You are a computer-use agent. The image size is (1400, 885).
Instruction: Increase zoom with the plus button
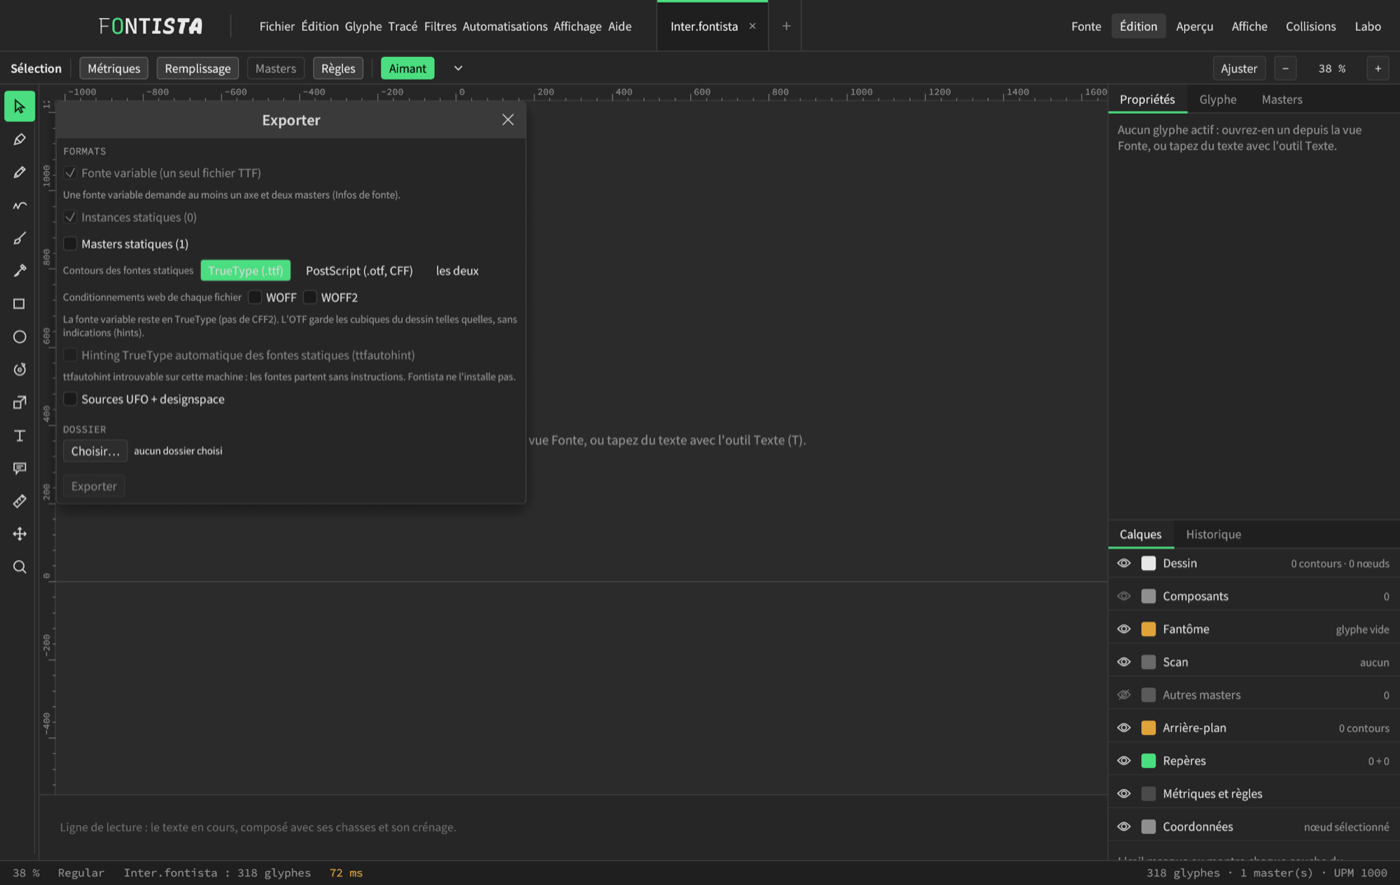(x=1378, y=68)
